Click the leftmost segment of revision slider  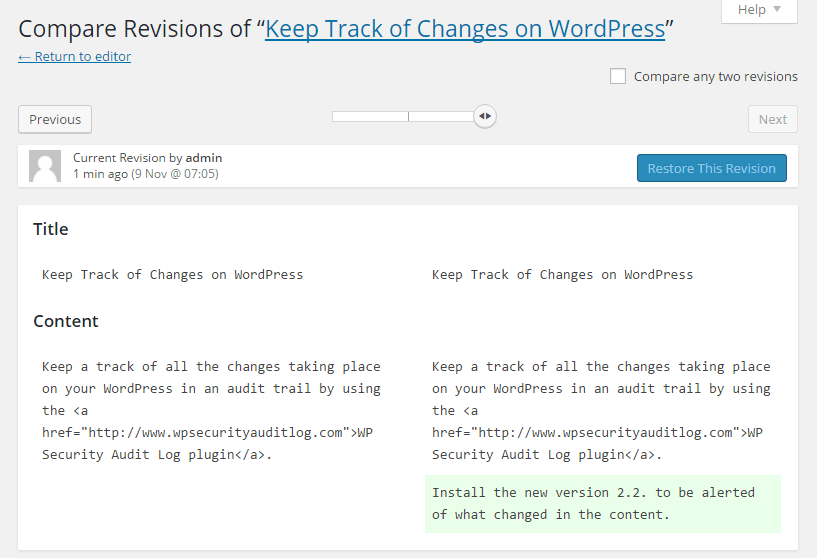tap(370, 116)
